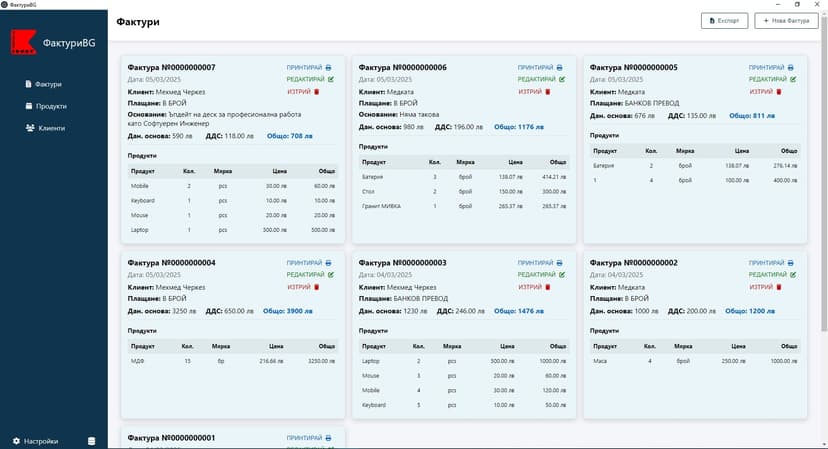
Task: Click the FakturiBG red logo in sidebar
Action: pos(23,41)
